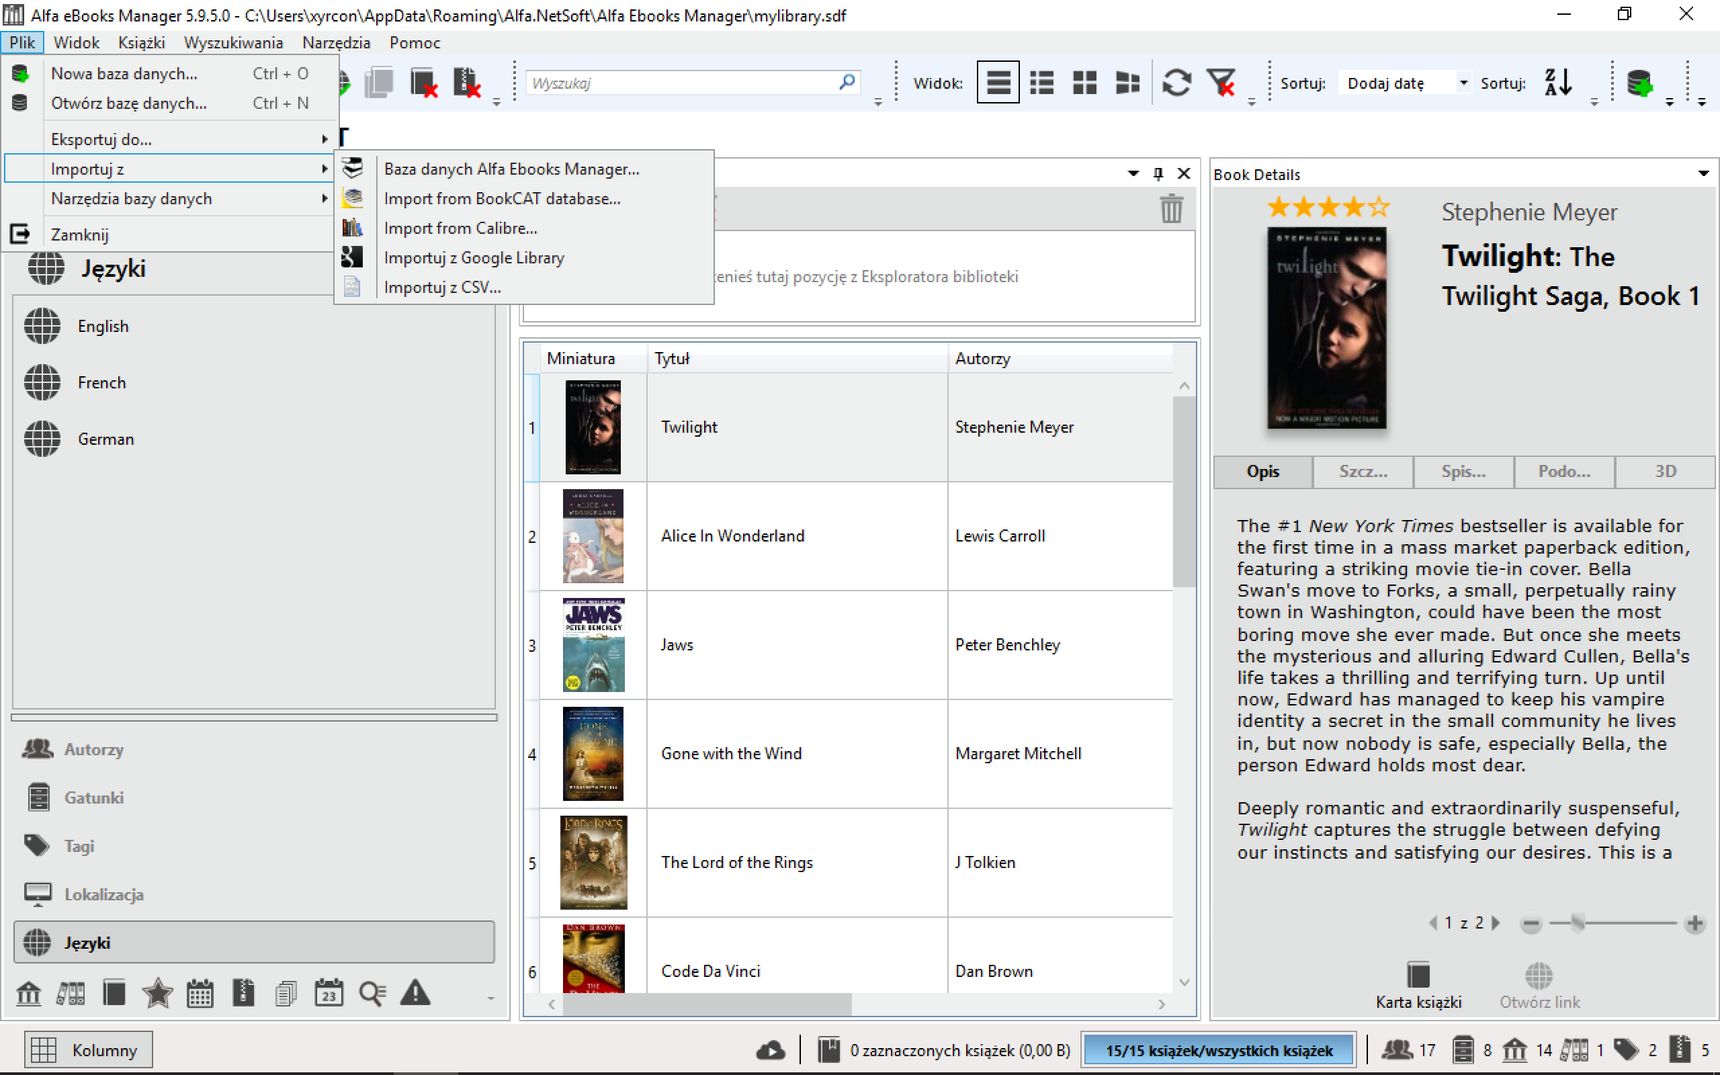Switch to thumbnail grid view

coord(1085,83)
